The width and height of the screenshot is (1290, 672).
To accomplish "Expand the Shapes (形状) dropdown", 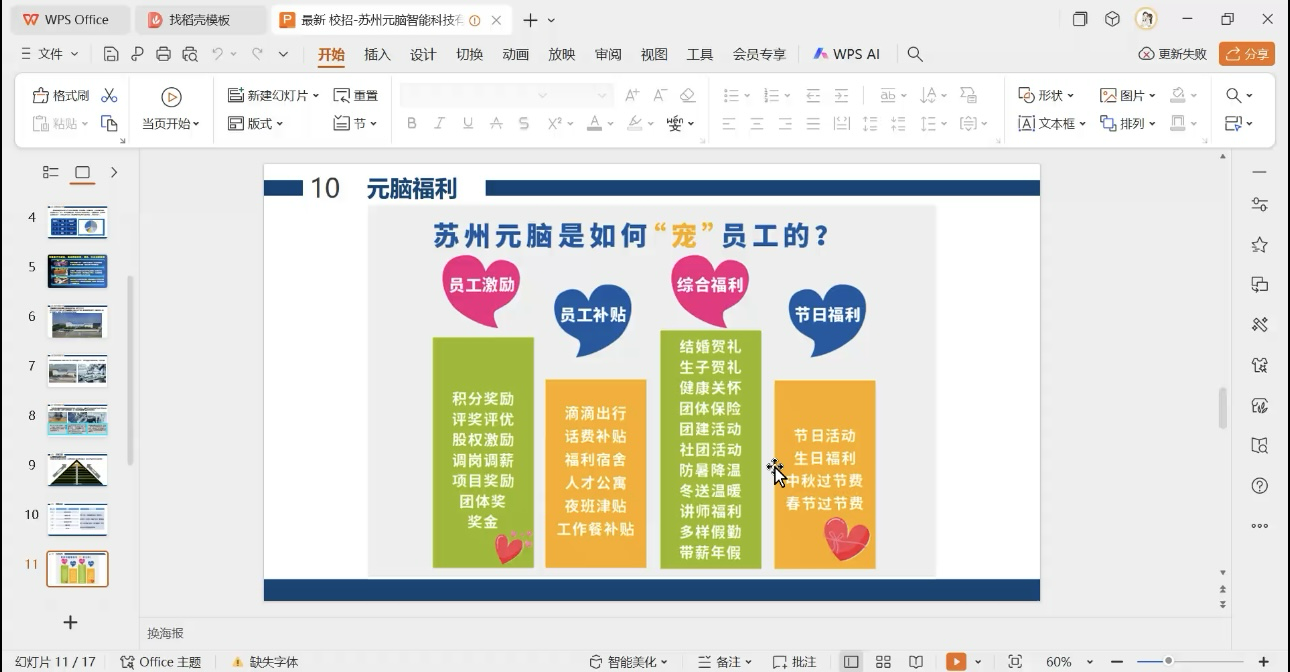I will [x=1045, y=95].
